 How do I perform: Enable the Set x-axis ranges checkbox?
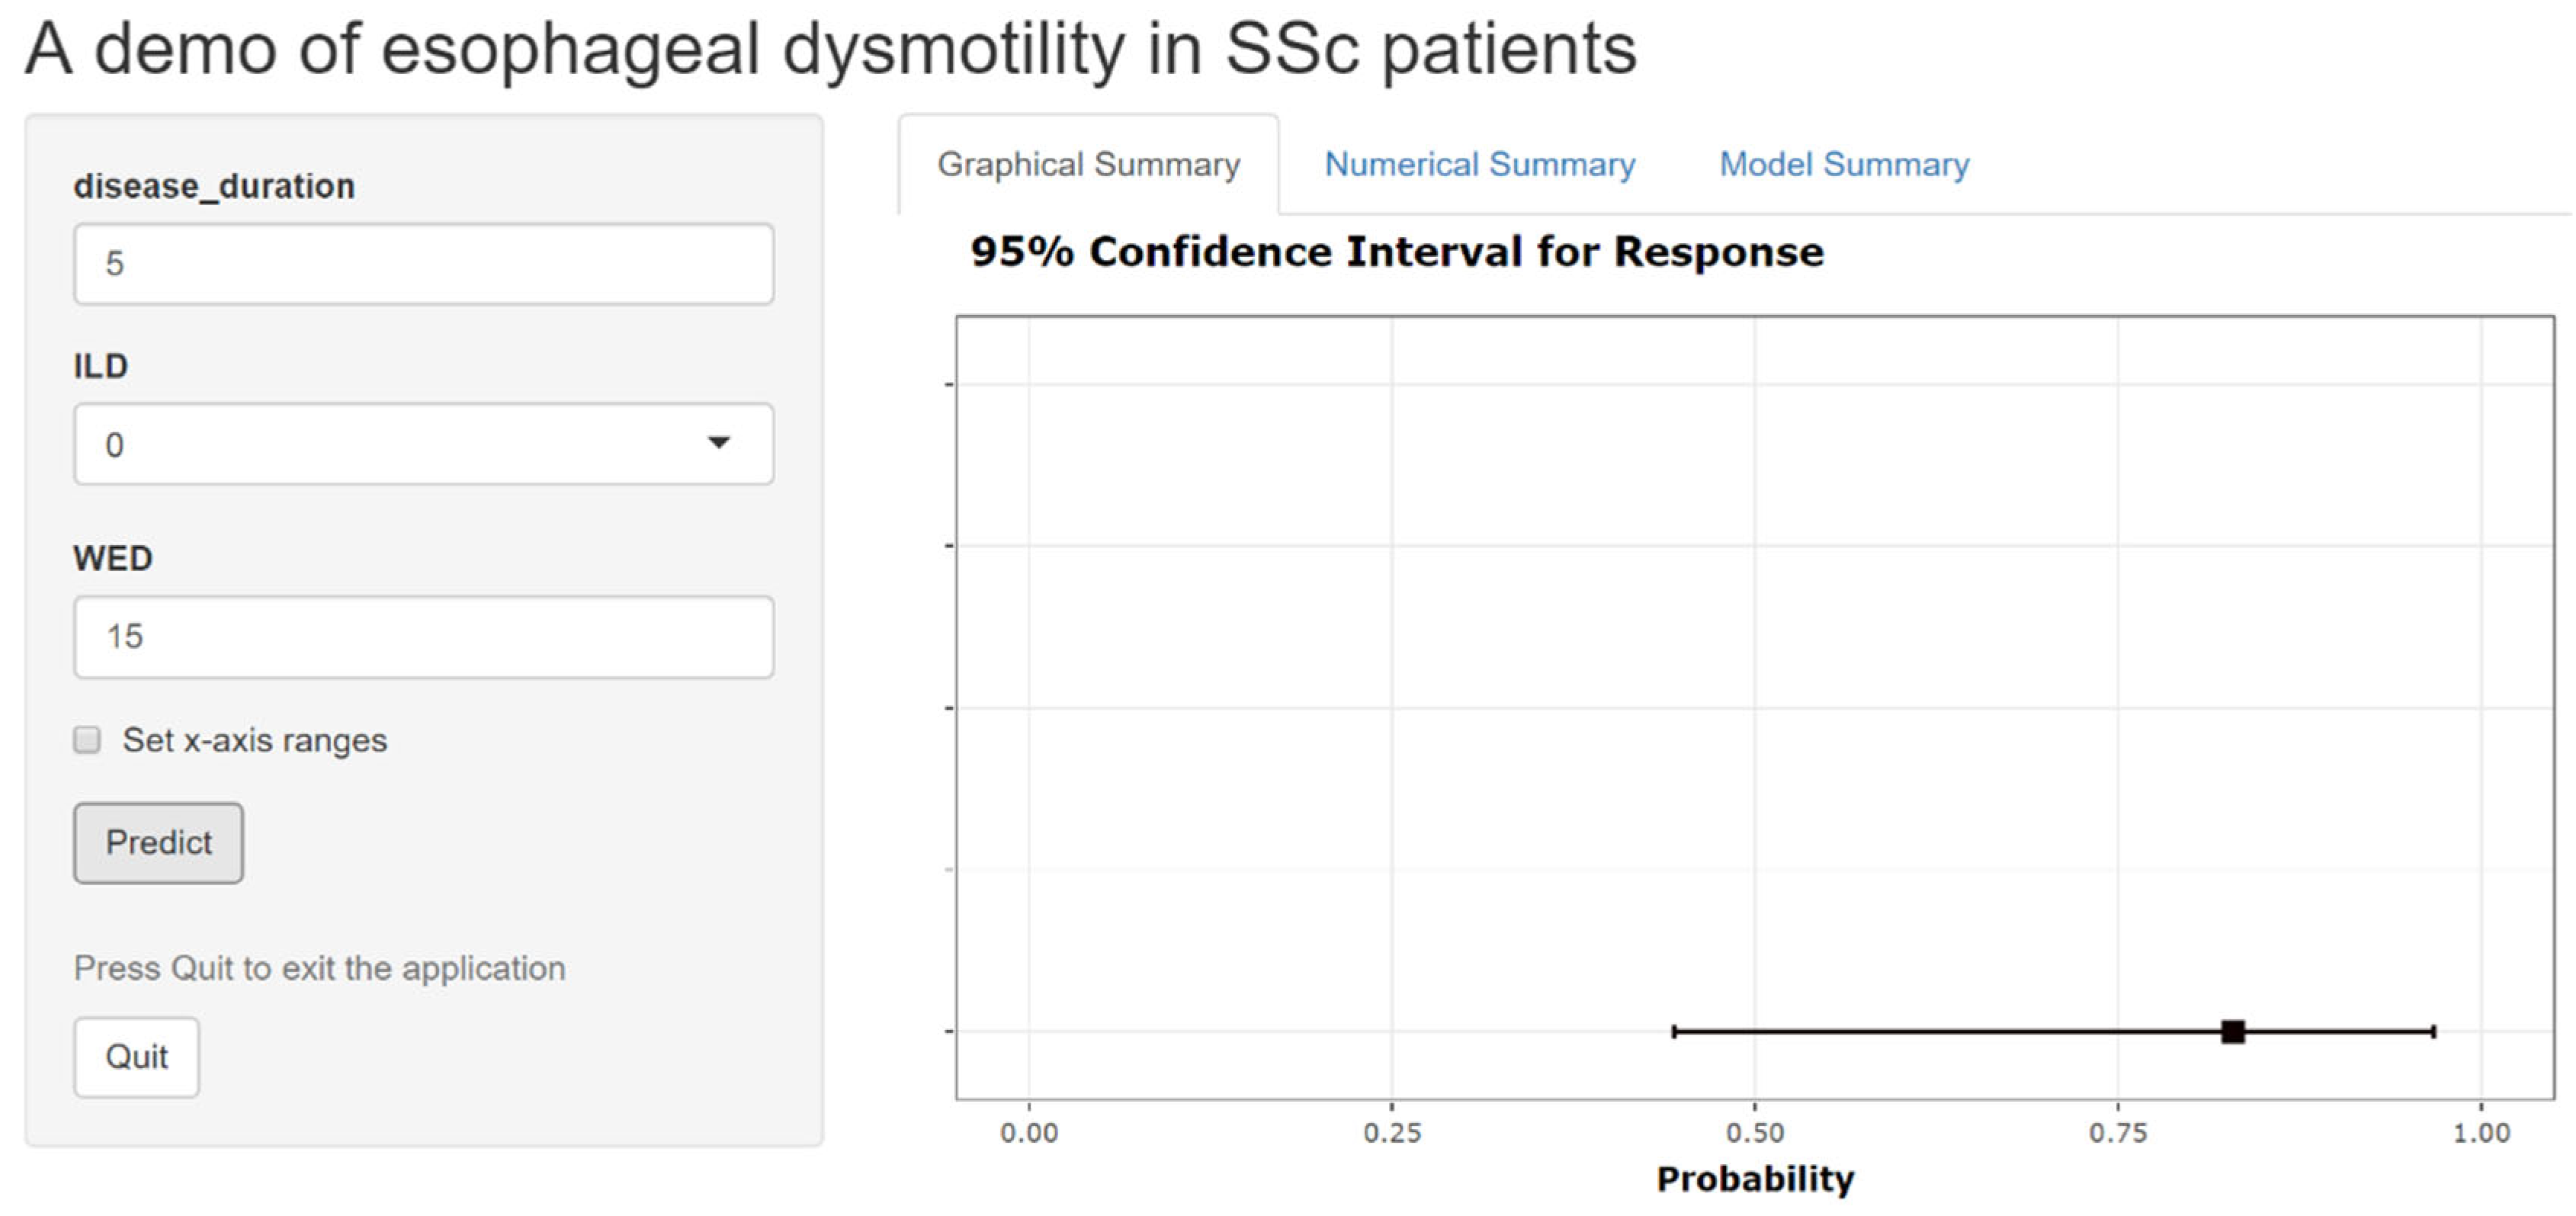[x=88, y=740]
